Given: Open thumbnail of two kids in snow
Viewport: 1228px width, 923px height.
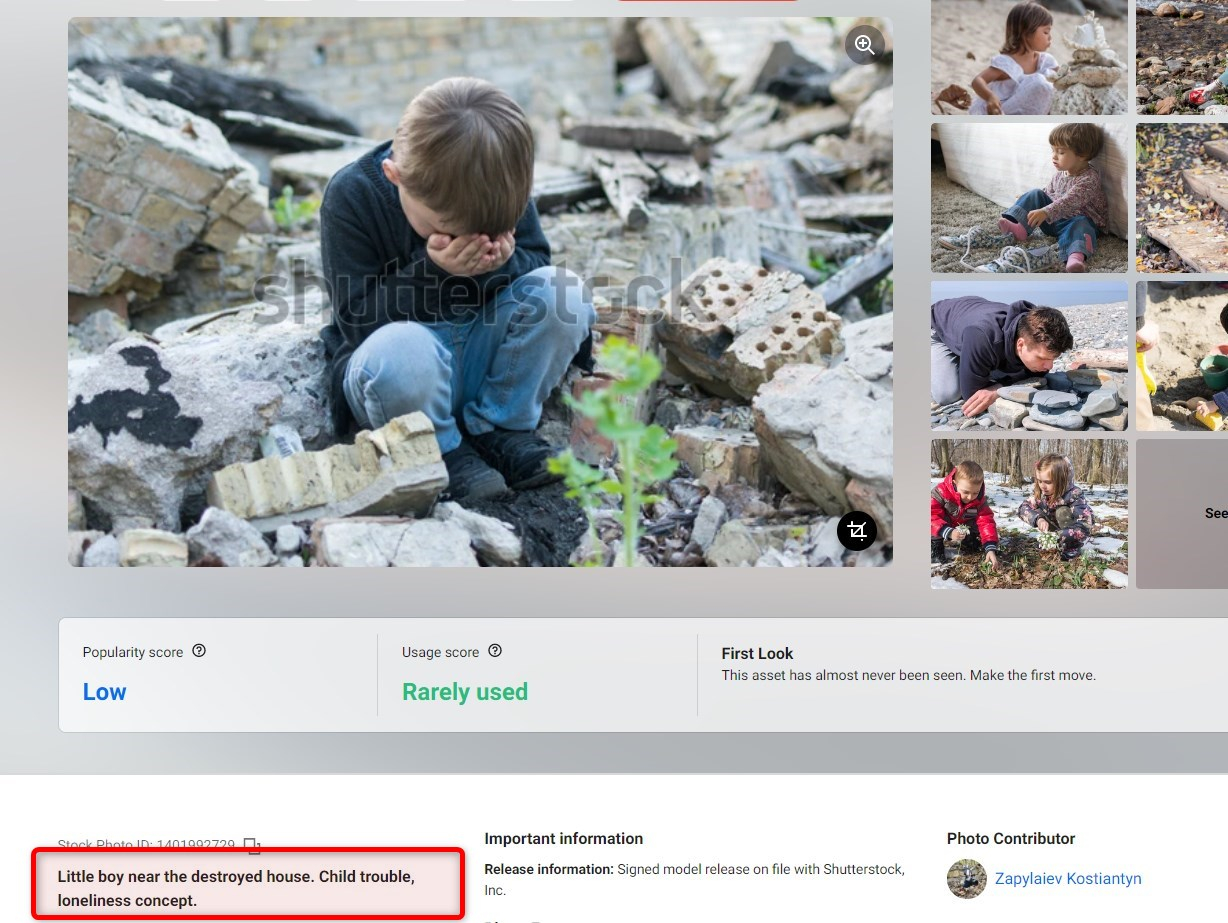Looking at the screenshot, I should tap(1029, 514).
